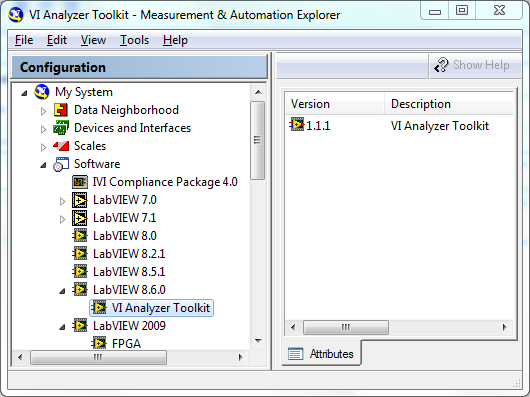Click the LabVIEW 8.5.1 icon
530x397 pixels.
point(80,271)
